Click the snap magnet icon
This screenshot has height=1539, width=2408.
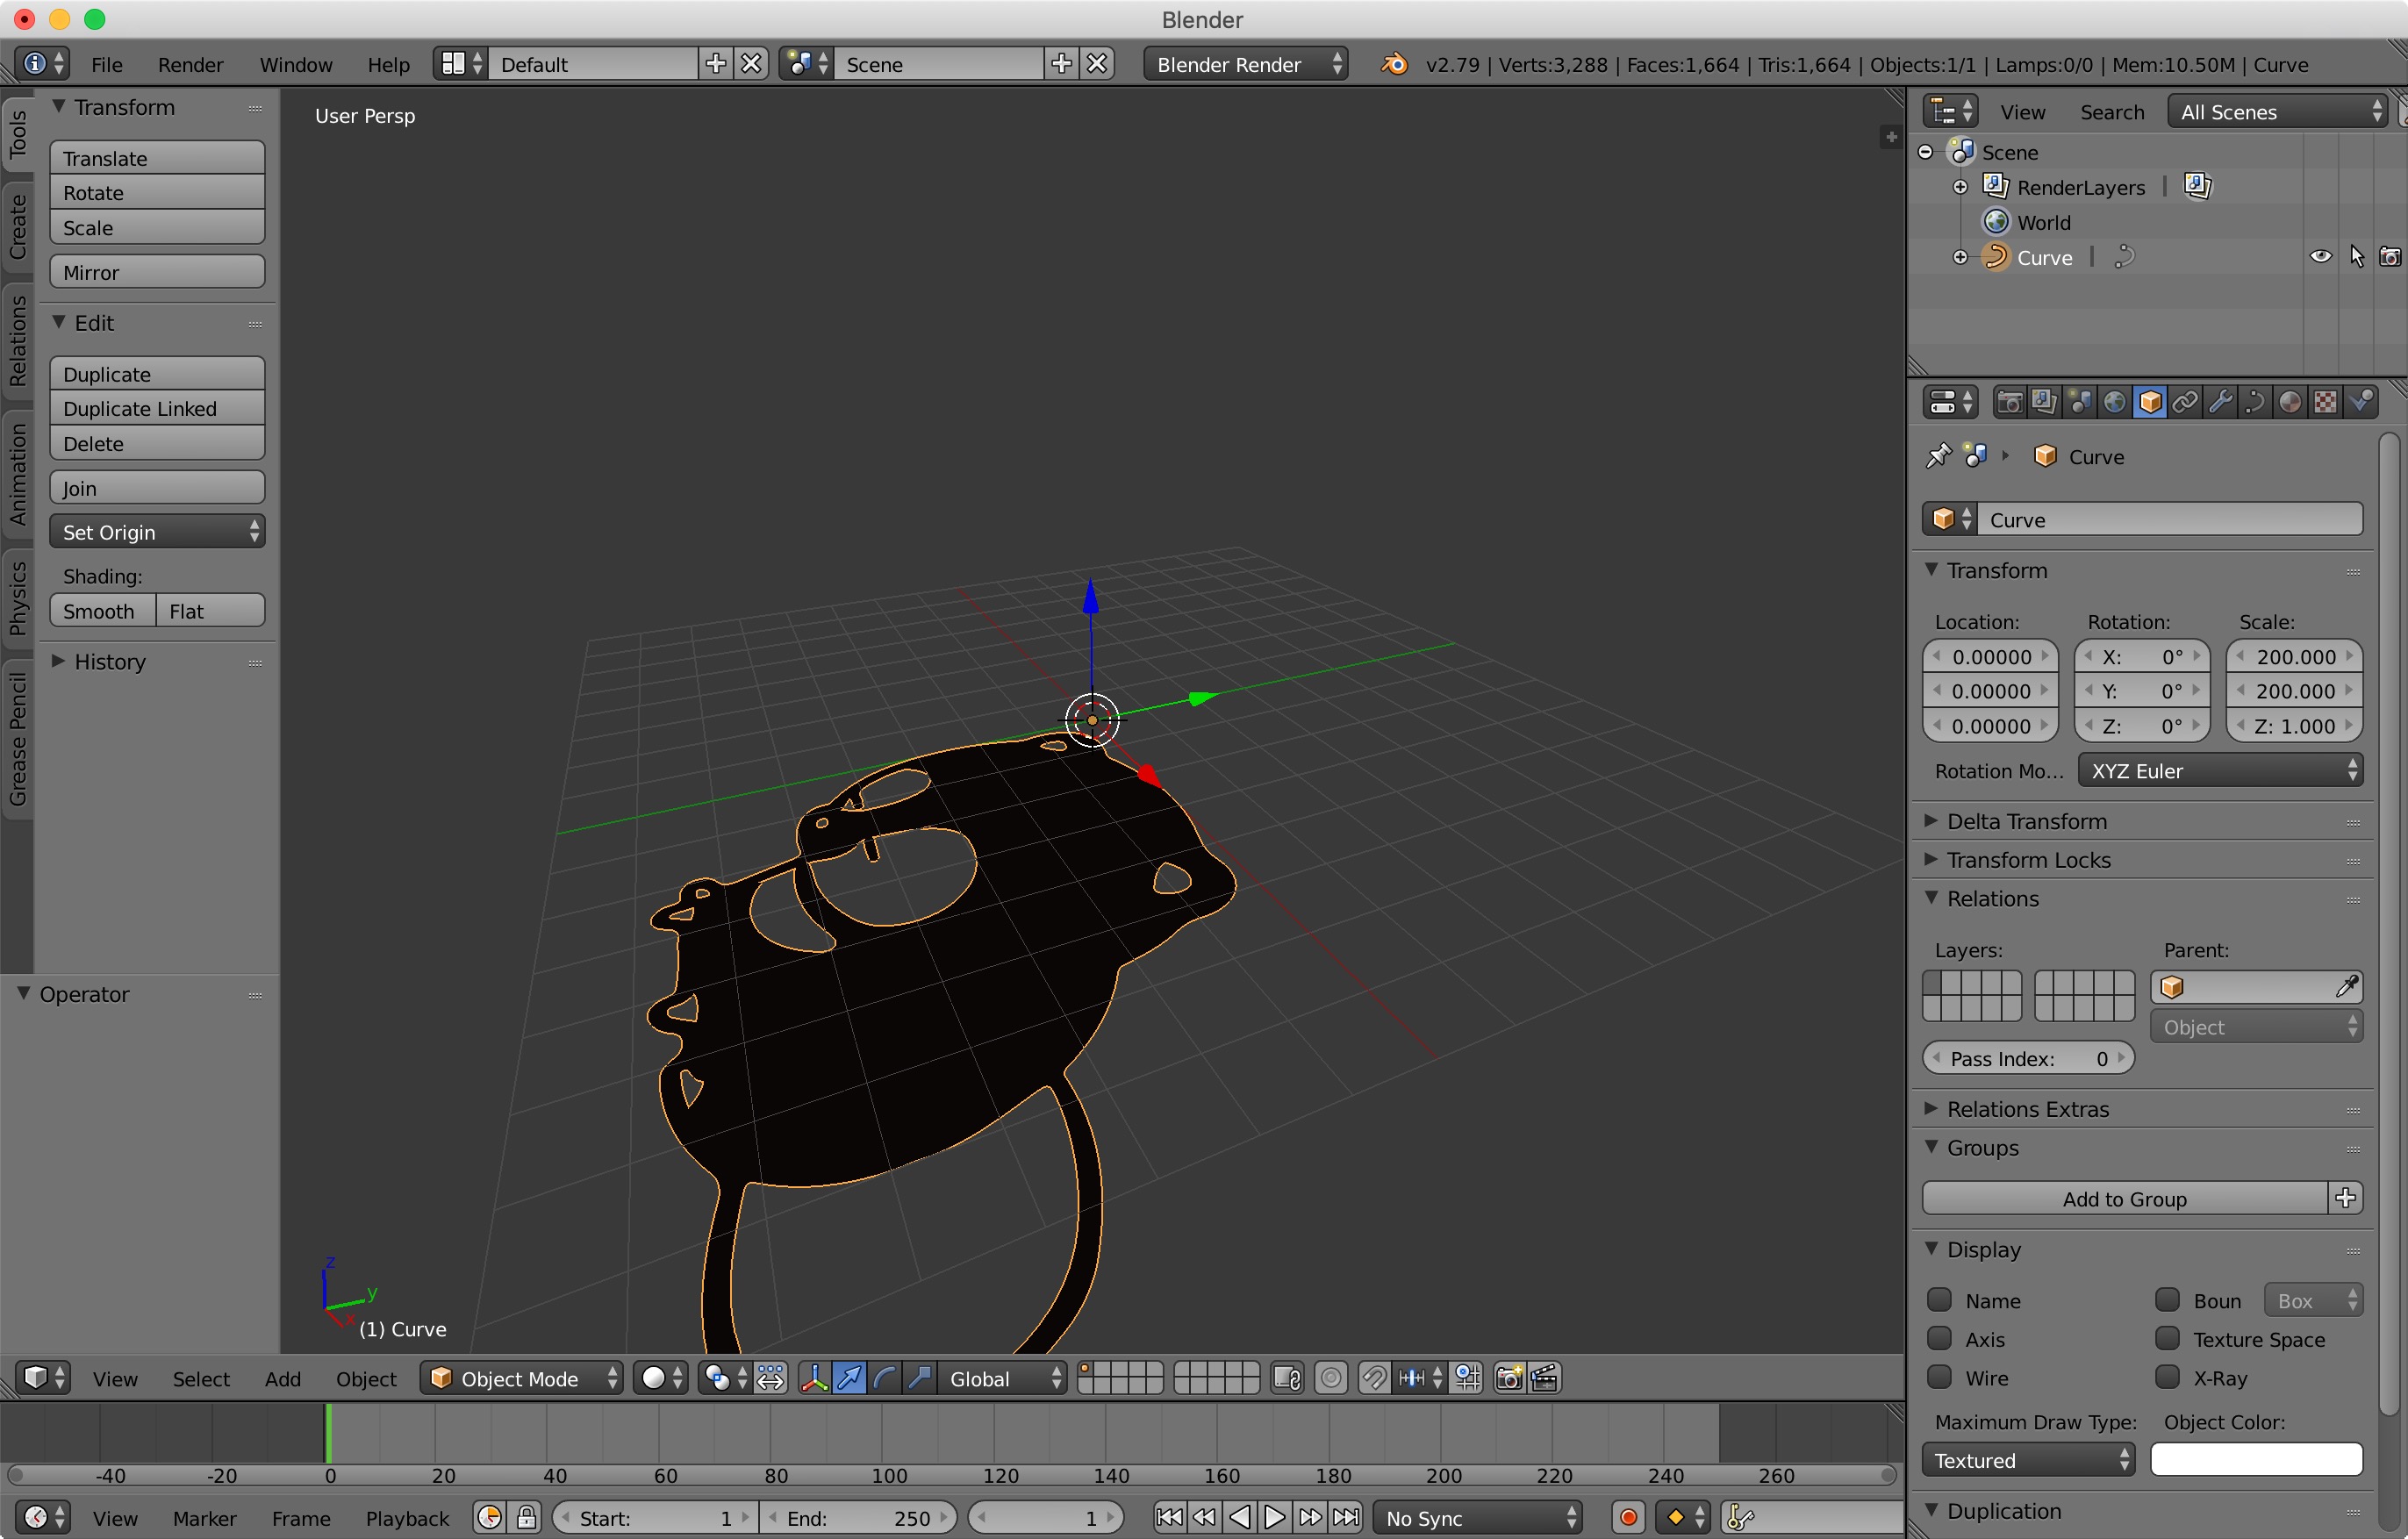[x=1374, y=1378]
